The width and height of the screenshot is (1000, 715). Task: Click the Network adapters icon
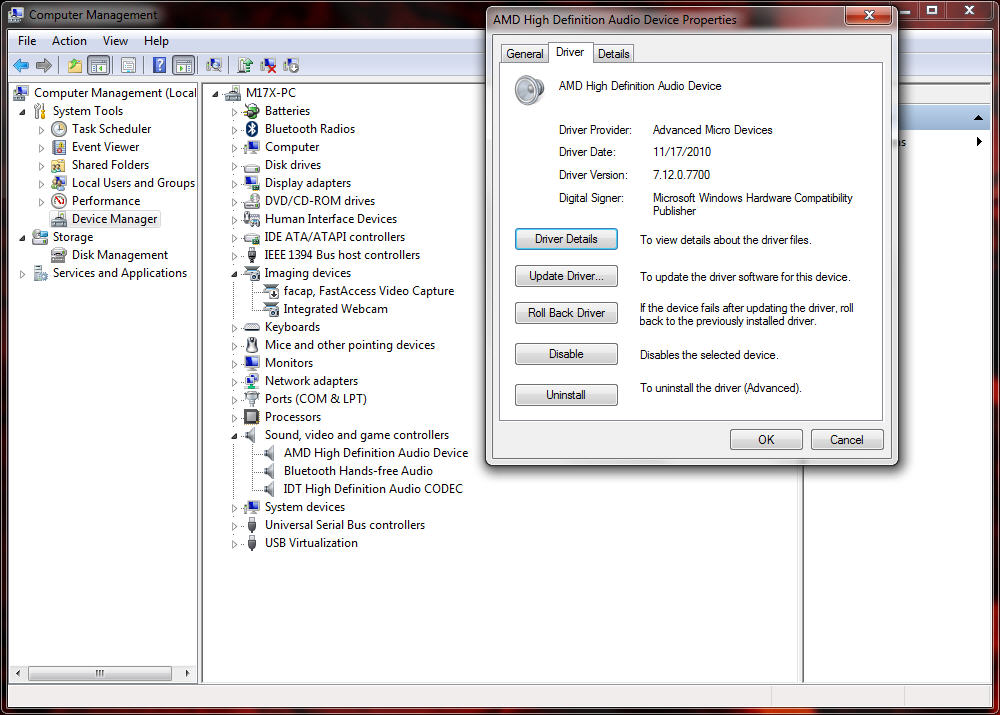point(252,381)
